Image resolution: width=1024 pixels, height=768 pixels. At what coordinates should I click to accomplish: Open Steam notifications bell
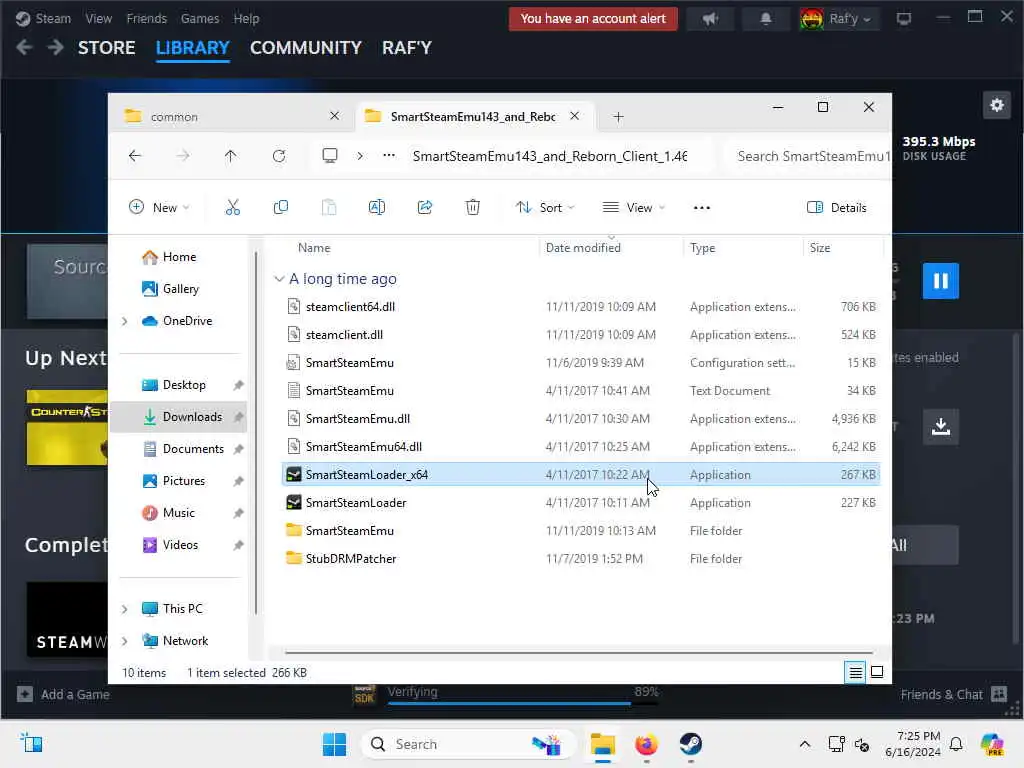coord(765,19)
